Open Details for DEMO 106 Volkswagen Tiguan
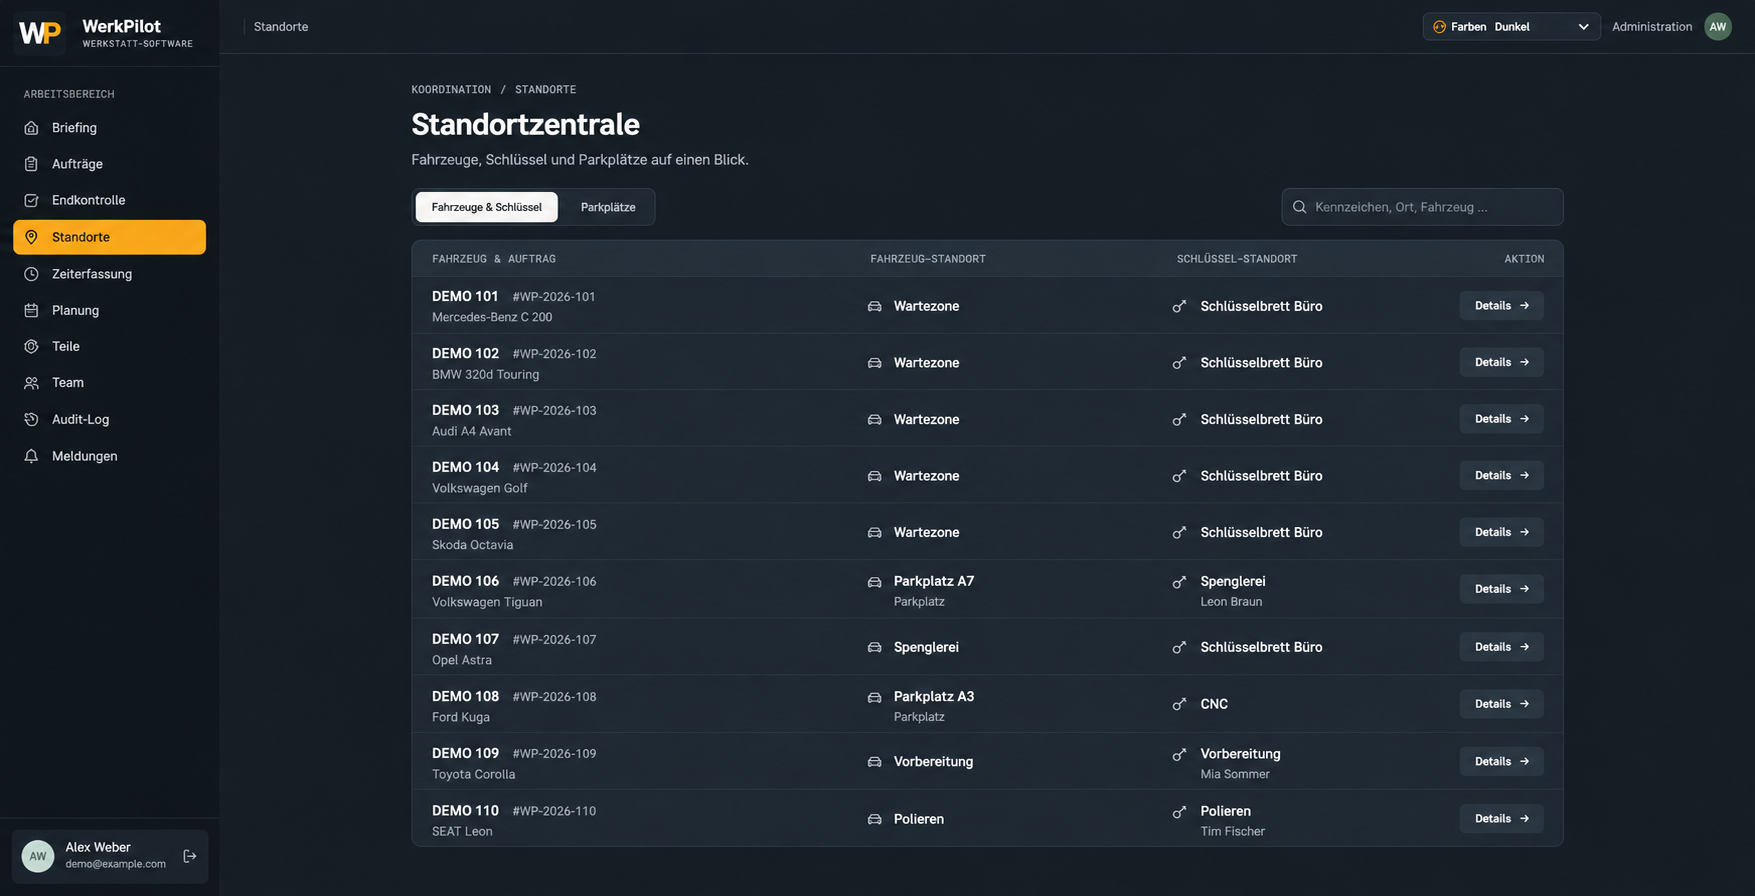 [x=1501, y=589]
